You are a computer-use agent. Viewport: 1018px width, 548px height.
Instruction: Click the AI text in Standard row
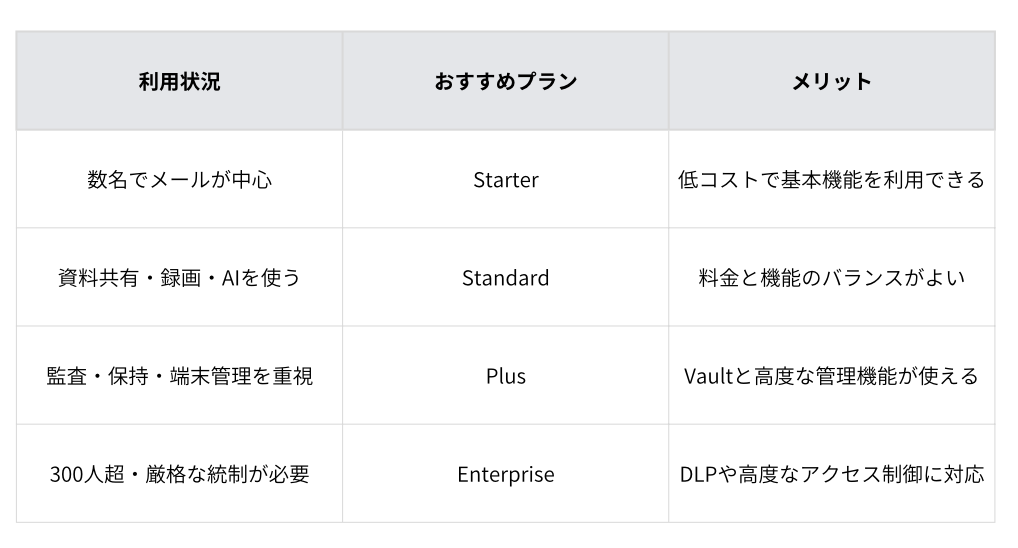(x=231, y=278)
